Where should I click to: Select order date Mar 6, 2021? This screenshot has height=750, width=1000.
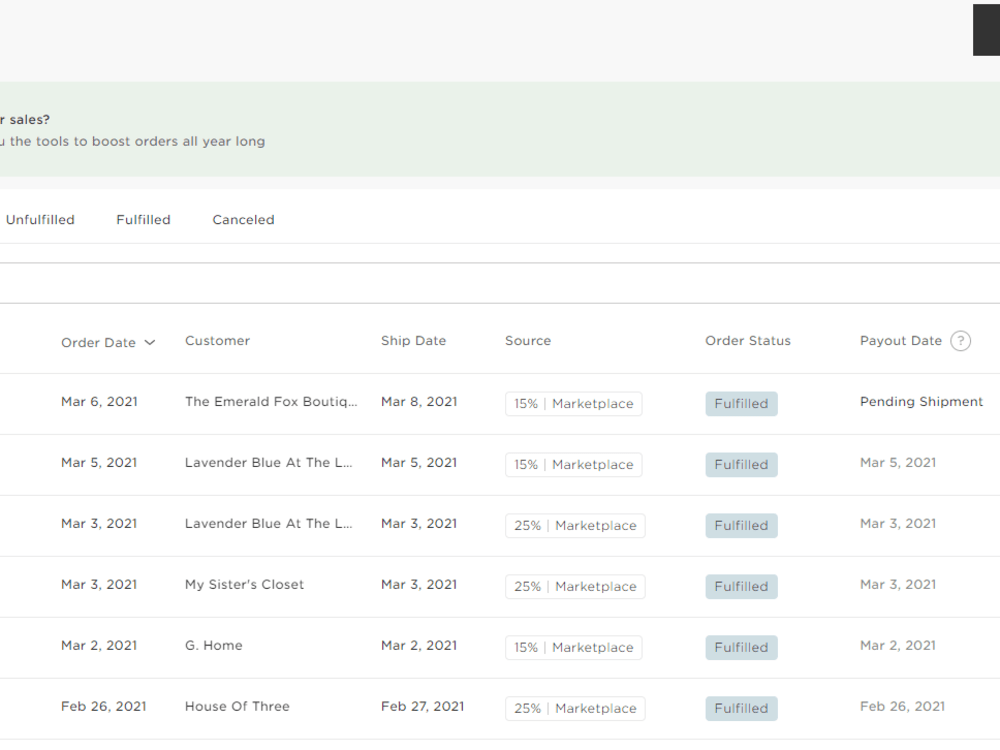pyautogui.click(x=99, y=402)
